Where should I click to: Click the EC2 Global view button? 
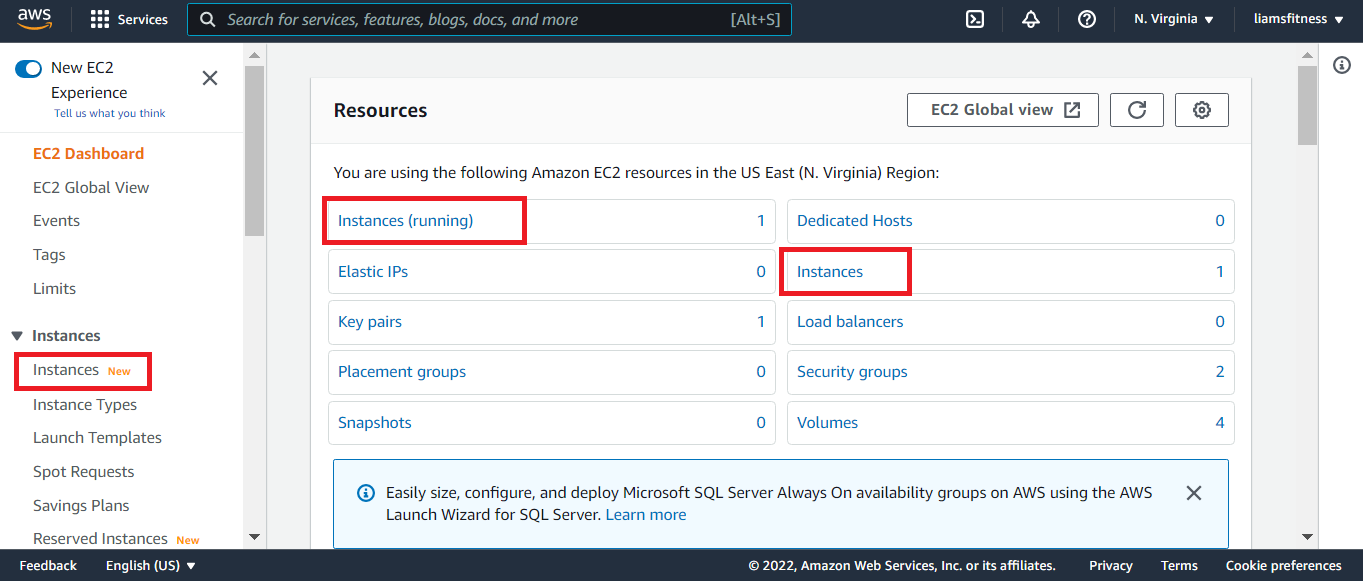(x=1003, y=110)
